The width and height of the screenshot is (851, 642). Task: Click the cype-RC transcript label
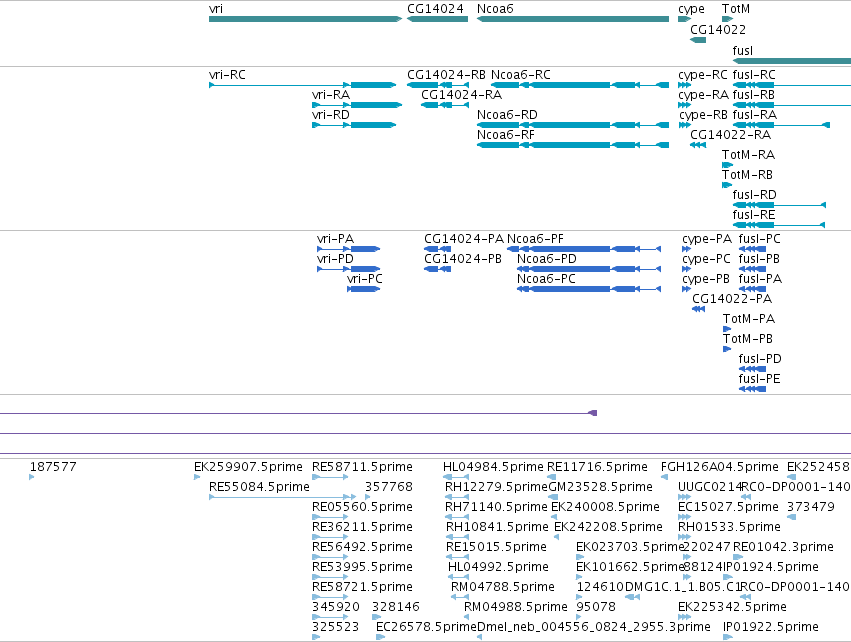pyautogui.click(x=703, y=75)
